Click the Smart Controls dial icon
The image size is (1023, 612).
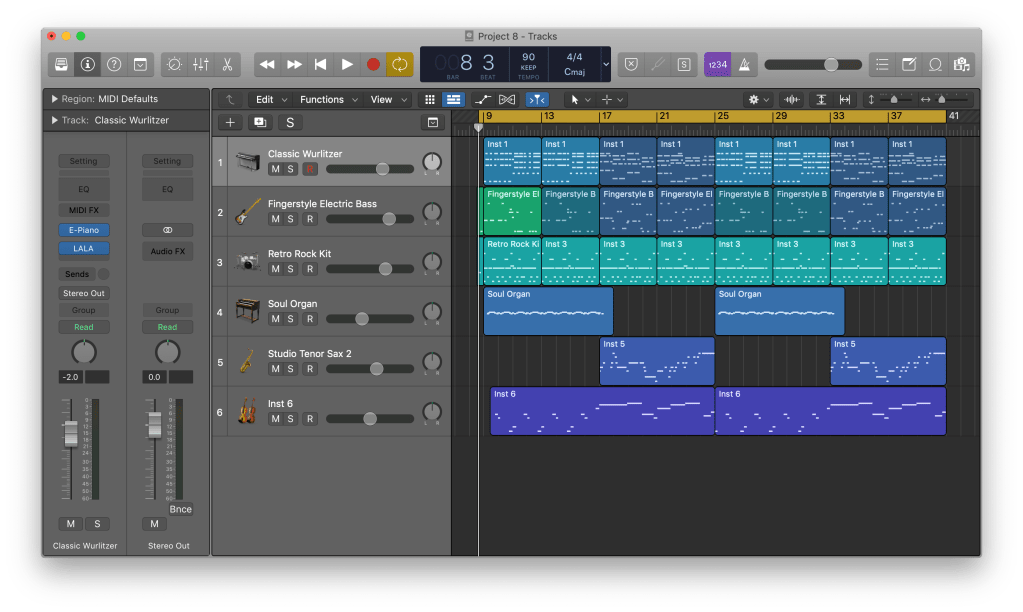point(174,64)
